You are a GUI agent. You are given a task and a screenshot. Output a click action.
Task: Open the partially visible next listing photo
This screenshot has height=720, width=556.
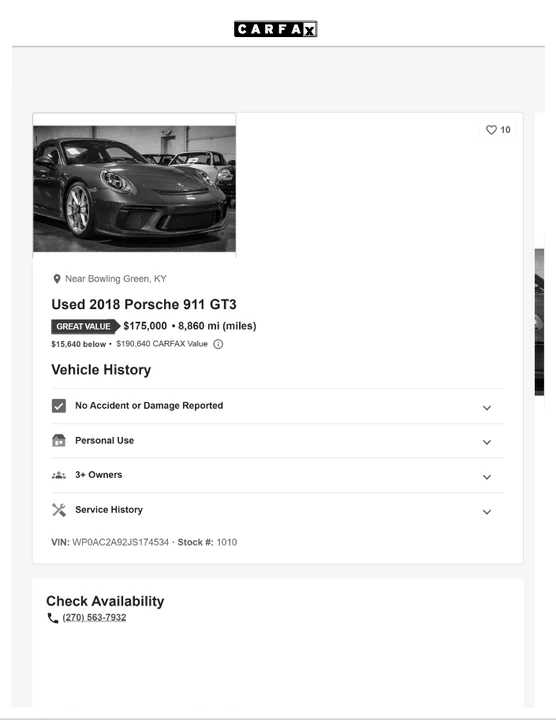click(x=539, y=321)
